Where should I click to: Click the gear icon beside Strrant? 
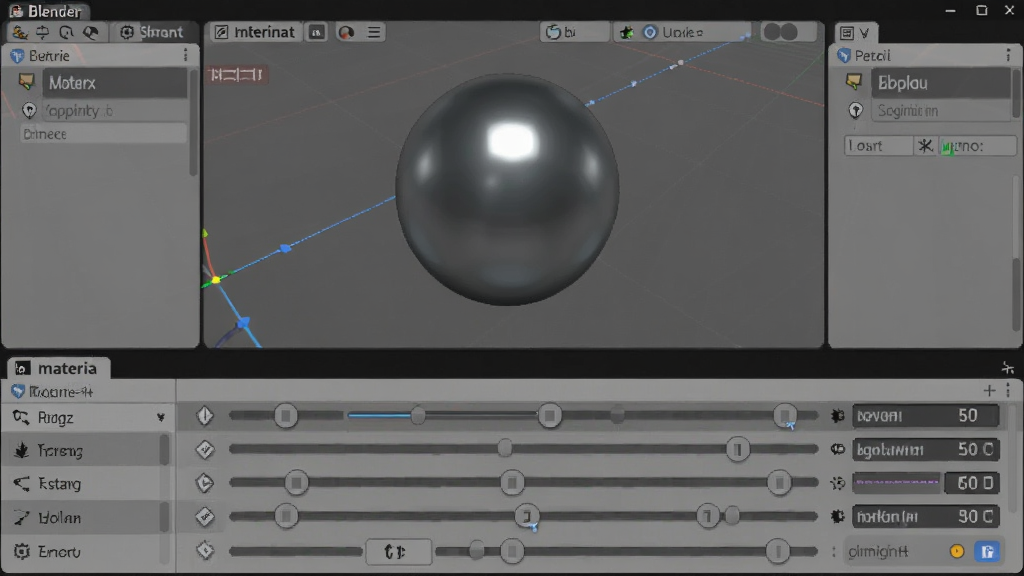tap(127, 32)
